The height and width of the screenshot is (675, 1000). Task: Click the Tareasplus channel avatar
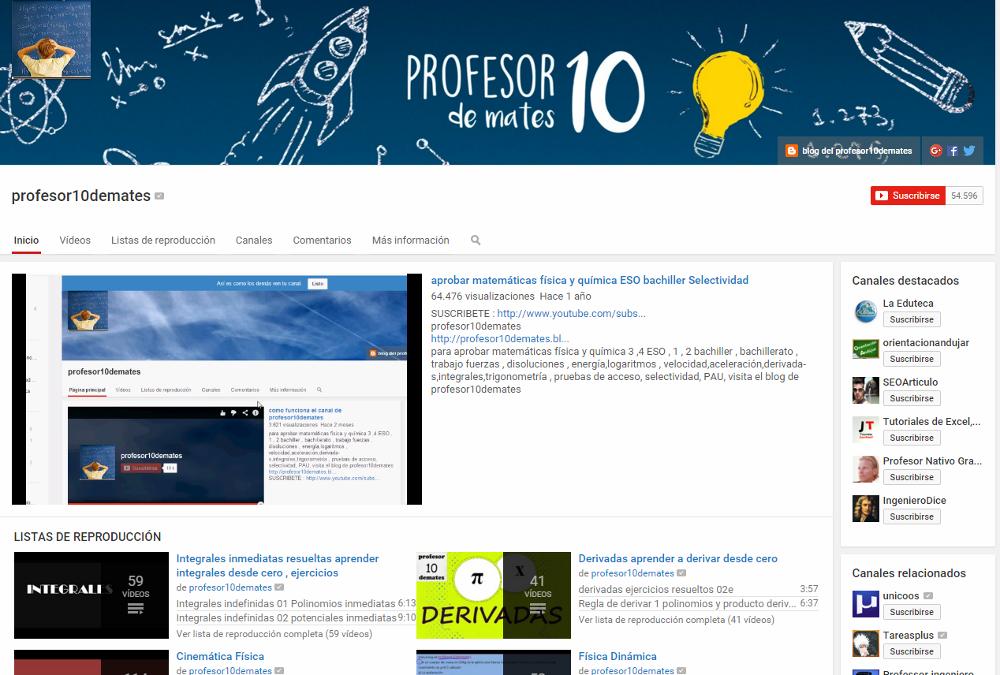865,643
